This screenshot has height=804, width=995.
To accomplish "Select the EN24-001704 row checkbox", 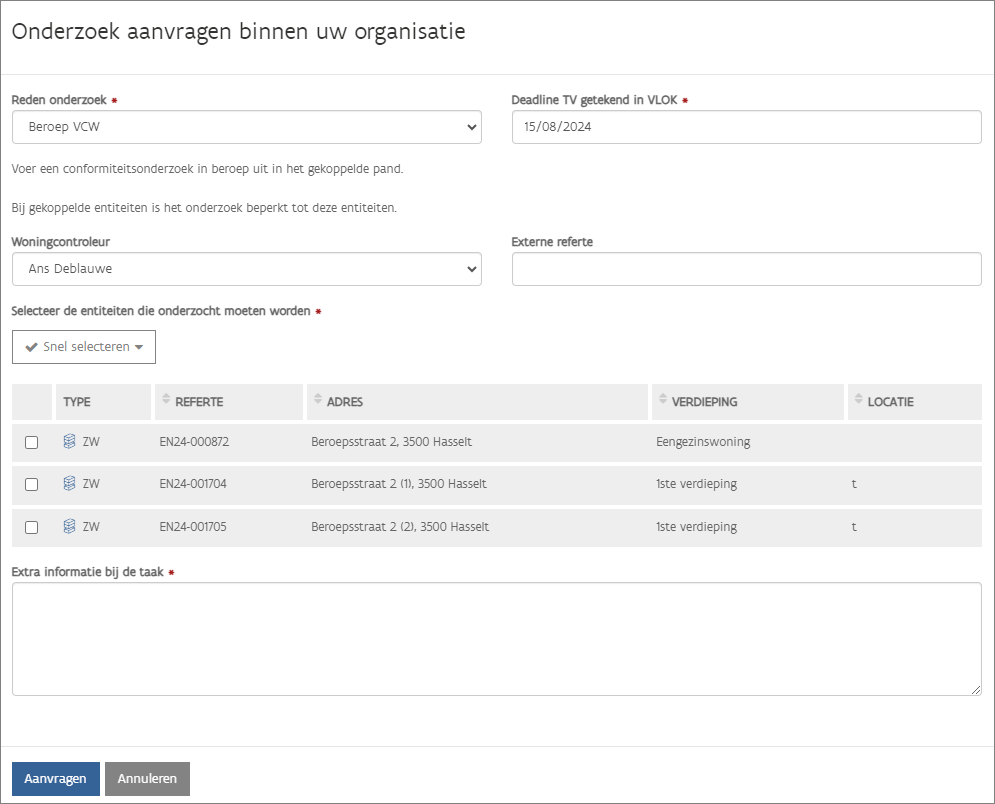I will tap(31, 484).
